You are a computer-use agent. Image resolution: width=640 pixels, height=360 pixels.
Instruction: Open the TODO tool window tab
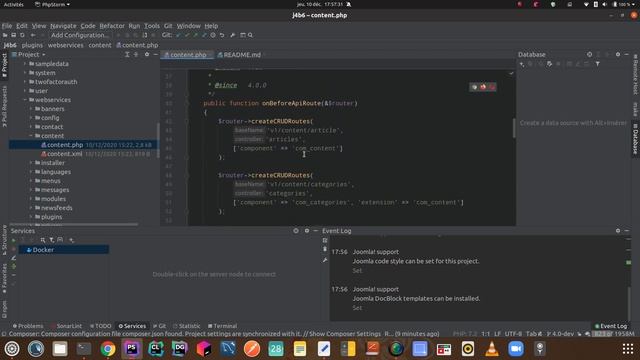100,326
